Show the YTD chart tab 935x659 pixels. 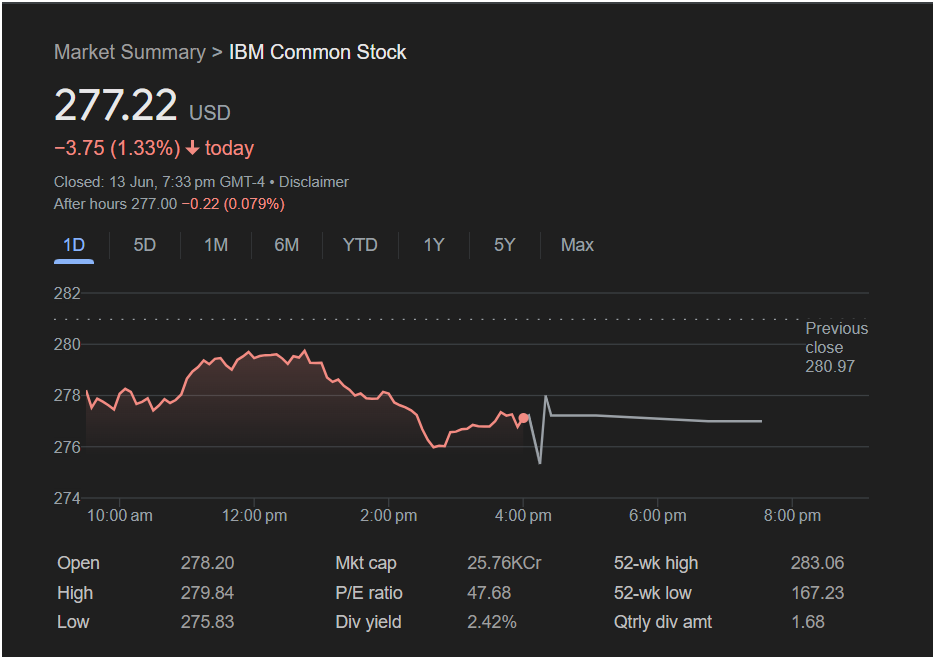click(360, 245)
